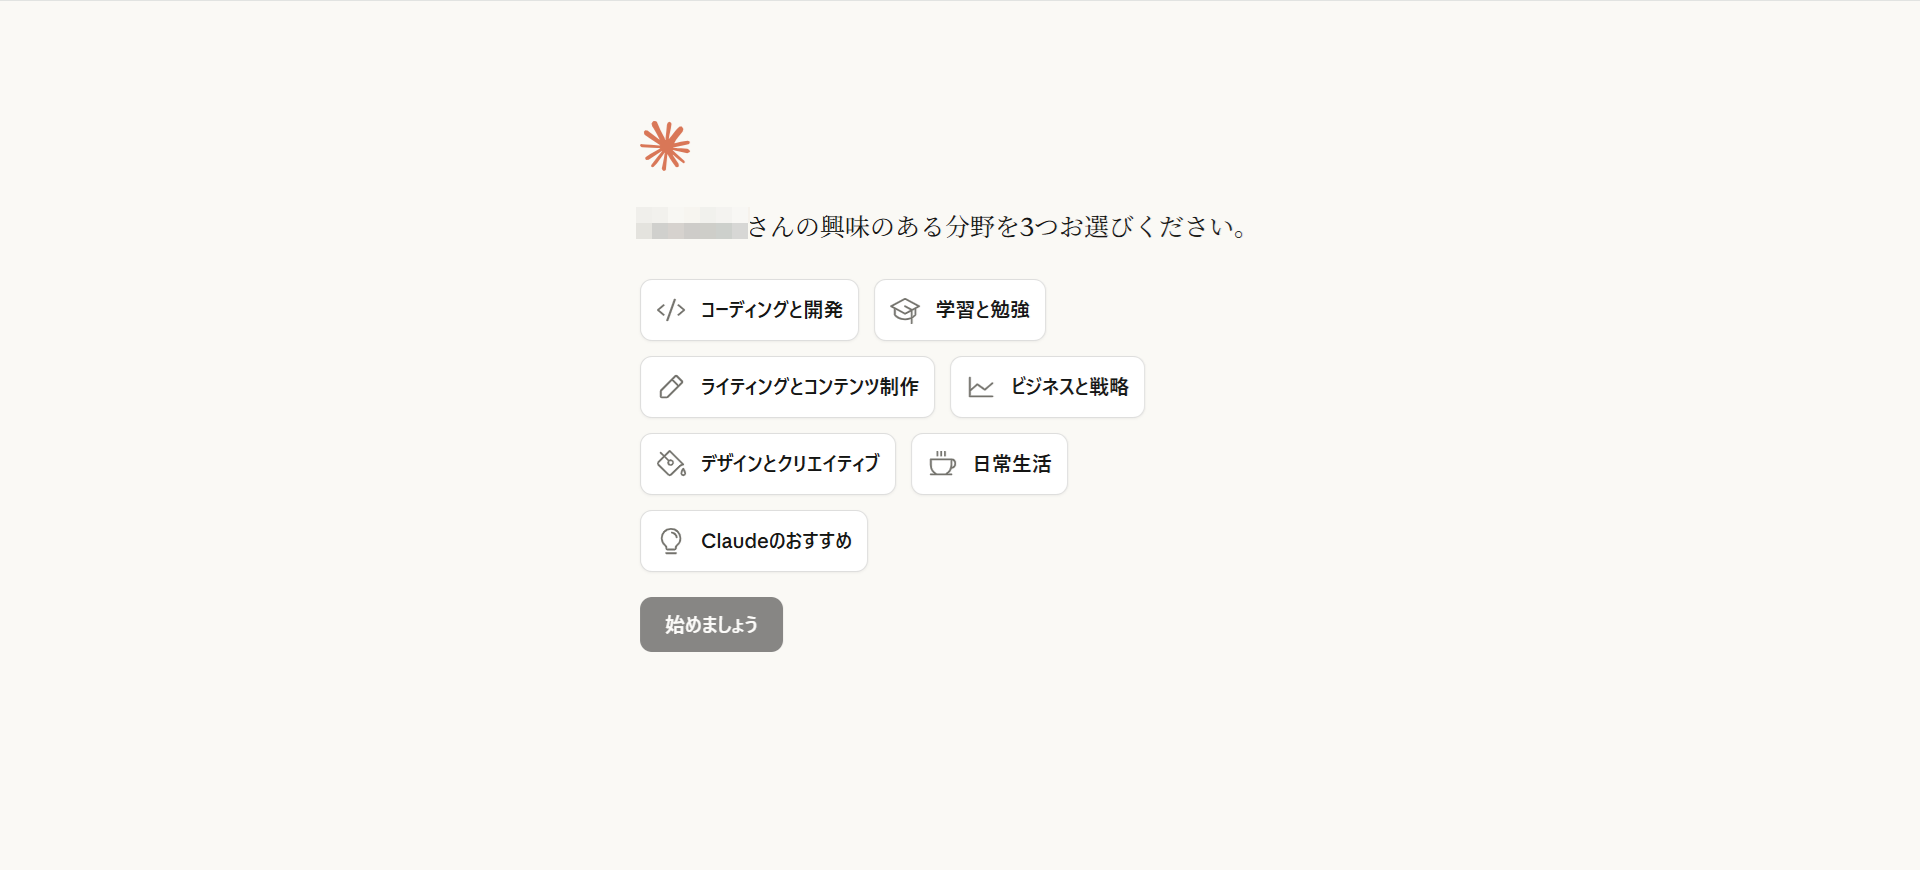The image size is (1920, 870).
Task: Select 日常生活 as an interest
Action: 1011,464
